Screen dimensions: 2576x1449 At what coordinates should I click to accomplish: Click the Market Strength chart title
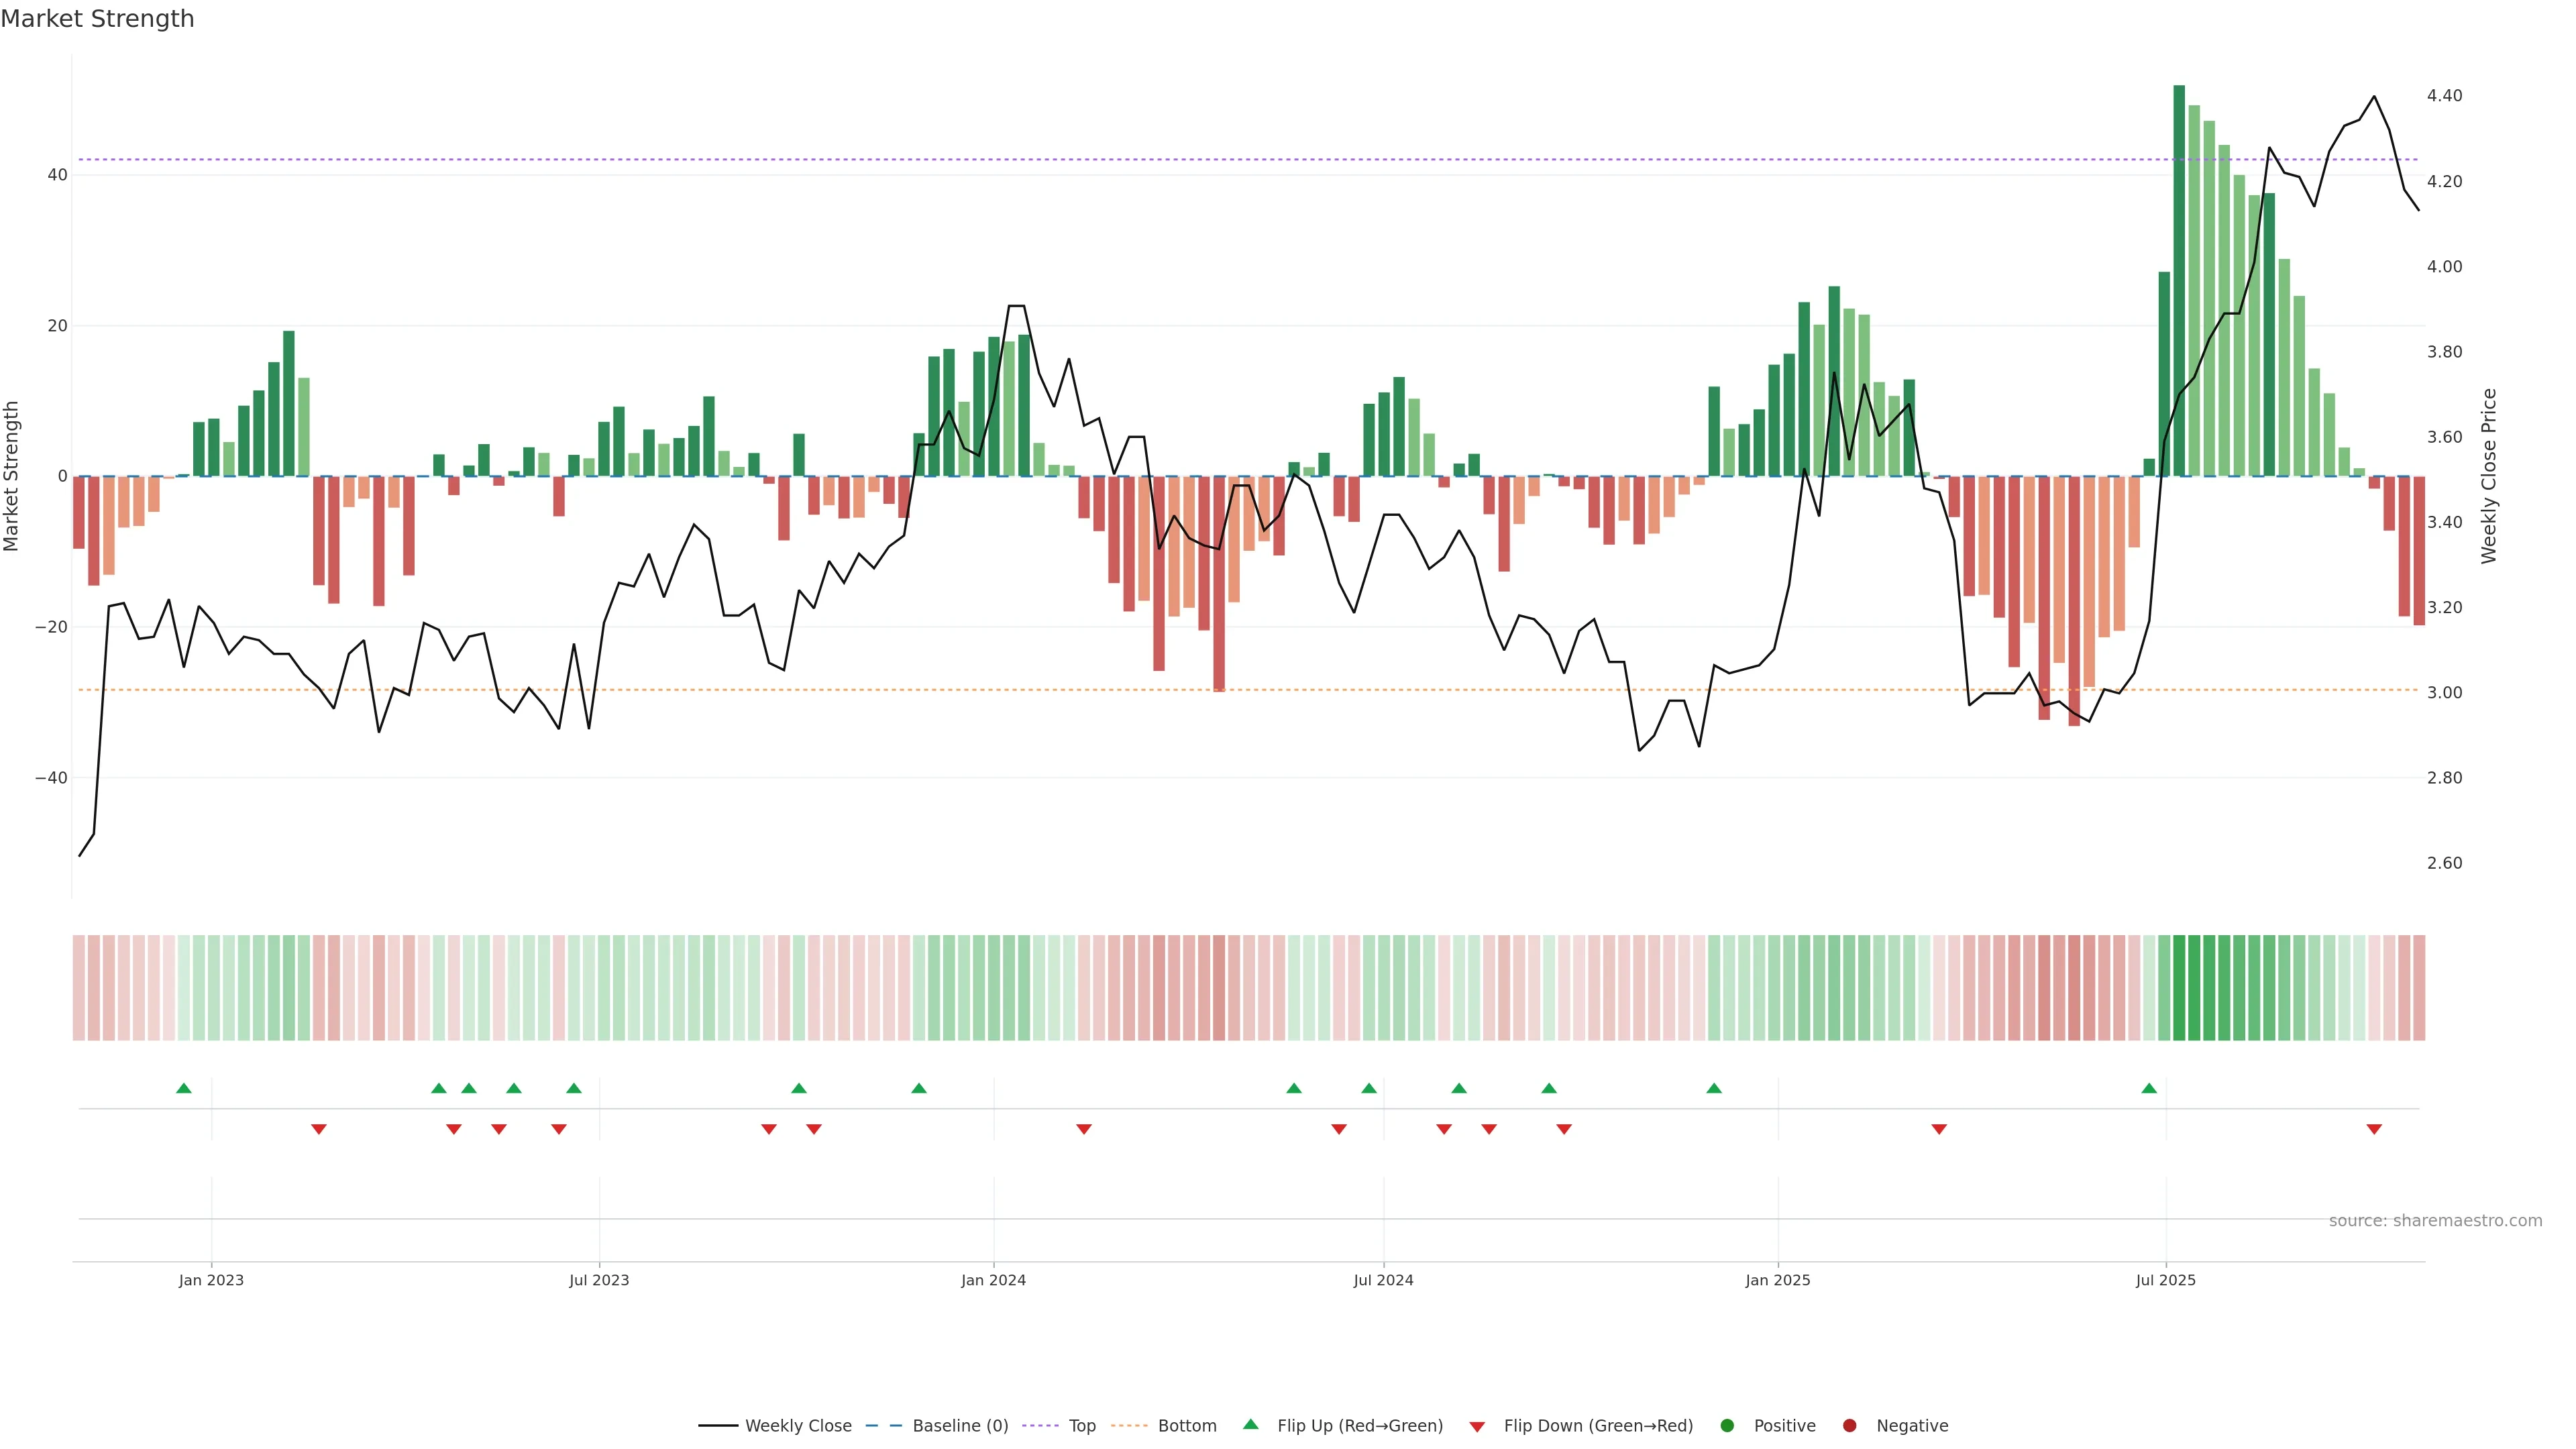coord(97,19)
